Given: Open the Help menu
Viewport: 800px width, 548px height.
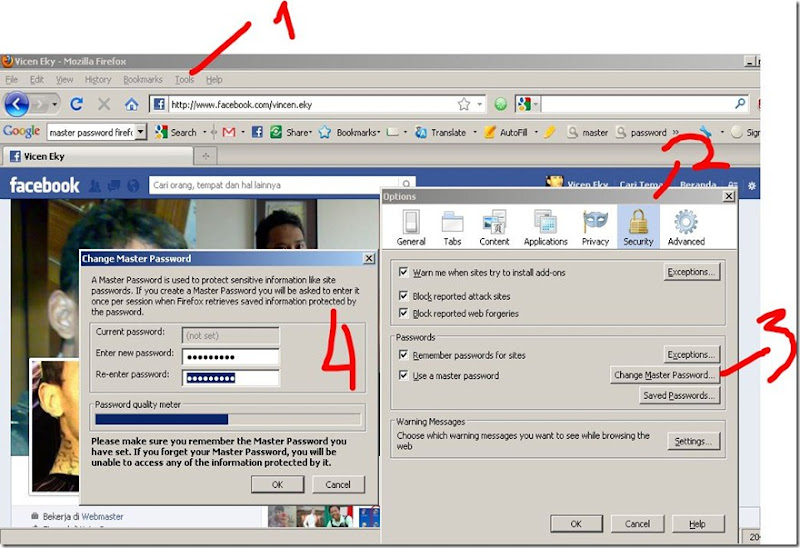Looking at the screenshot, I should coord(214,80).
